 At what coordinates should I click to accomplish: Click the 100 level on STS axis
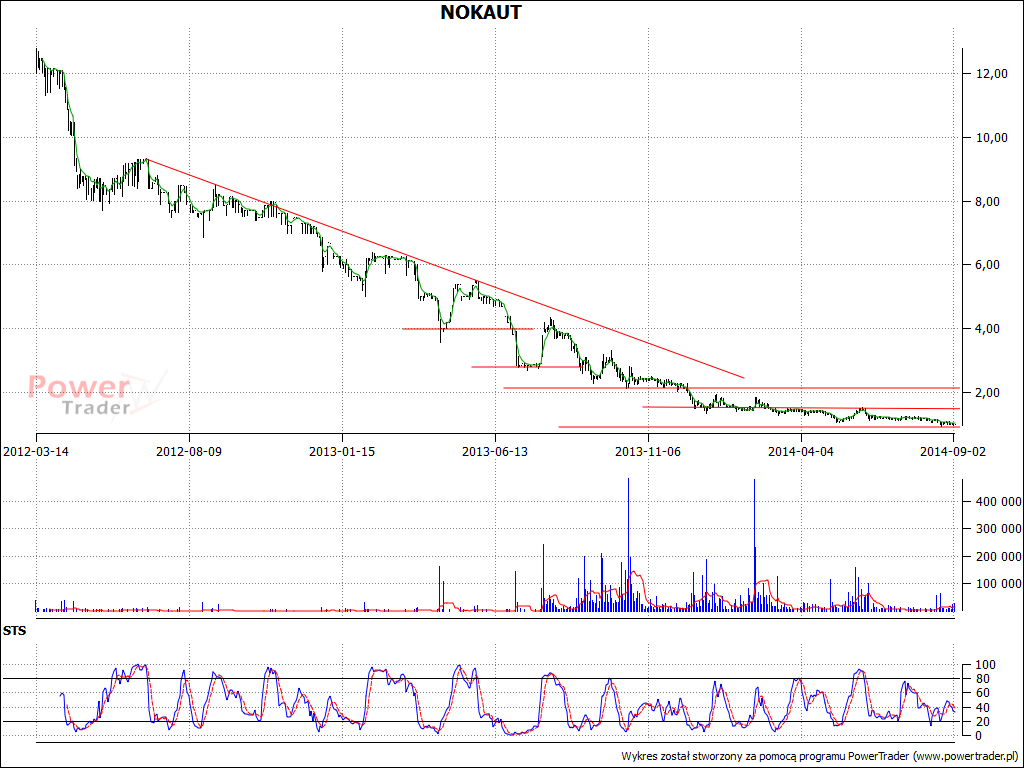coord(985,665)
